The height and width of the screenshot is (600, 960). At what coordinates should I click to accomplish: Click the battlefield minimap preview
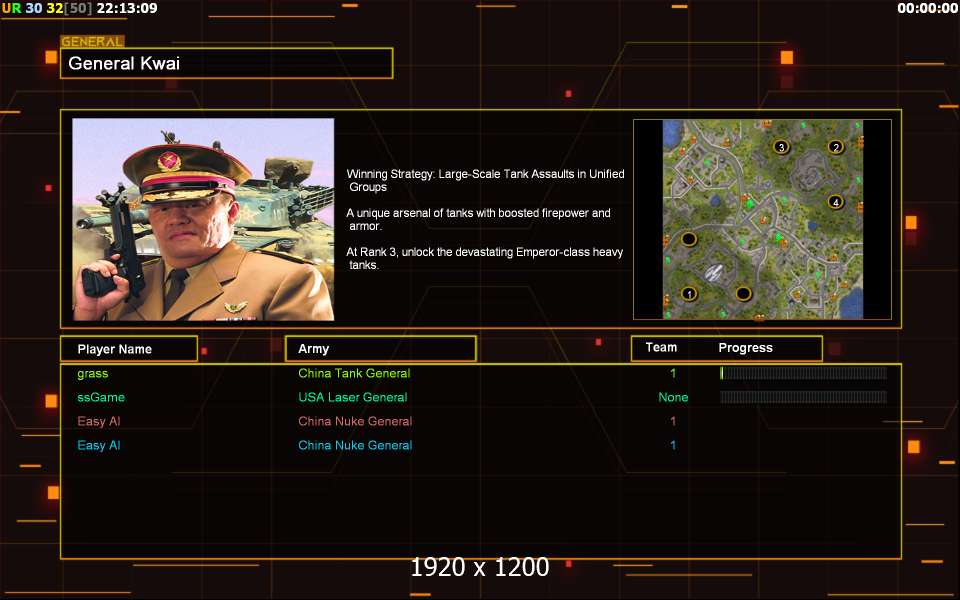tap(762, 219)
